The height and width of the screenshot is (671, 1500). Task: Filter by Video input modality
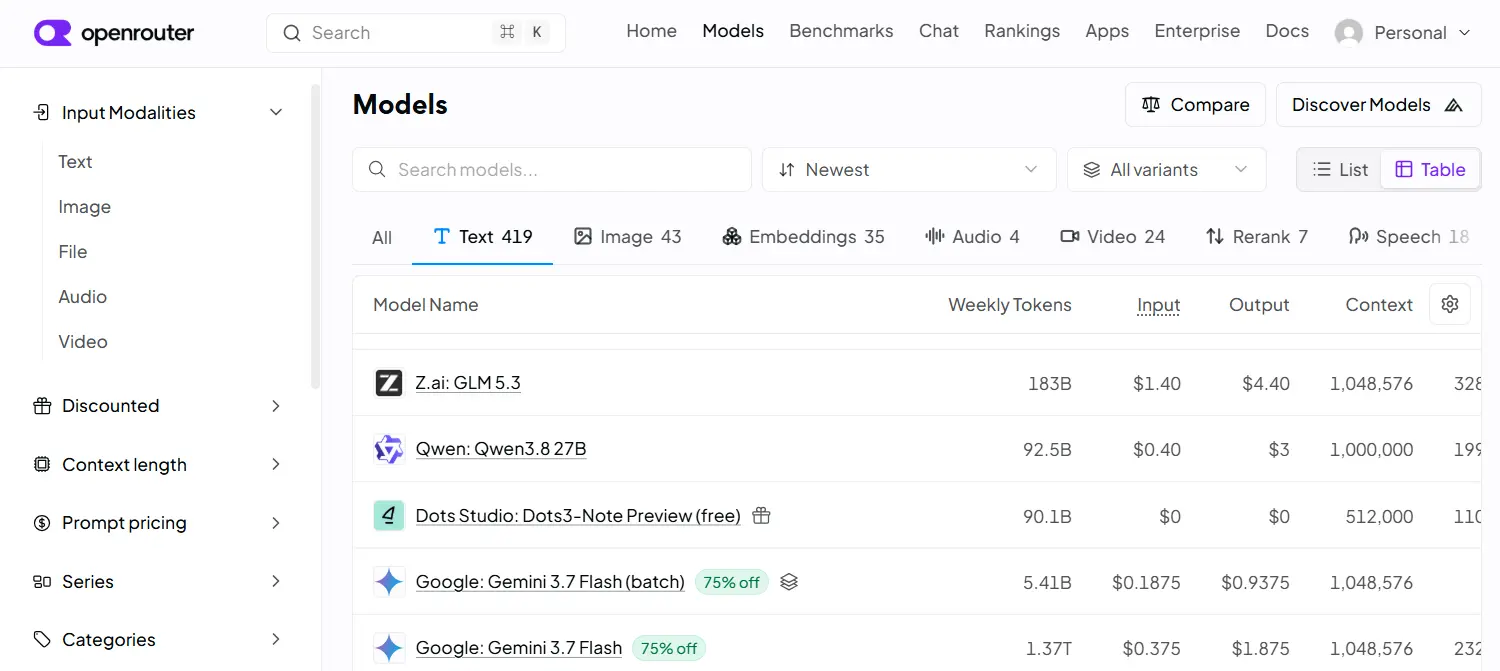click(x=83, y=341)
